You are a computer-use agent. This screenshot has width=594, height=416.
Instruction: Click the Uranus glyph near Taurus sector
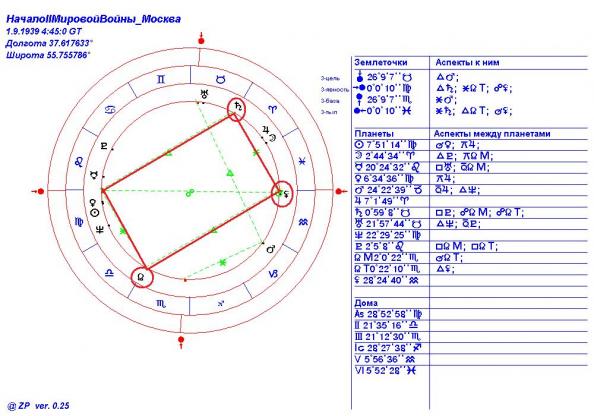[x=205, y=93]
